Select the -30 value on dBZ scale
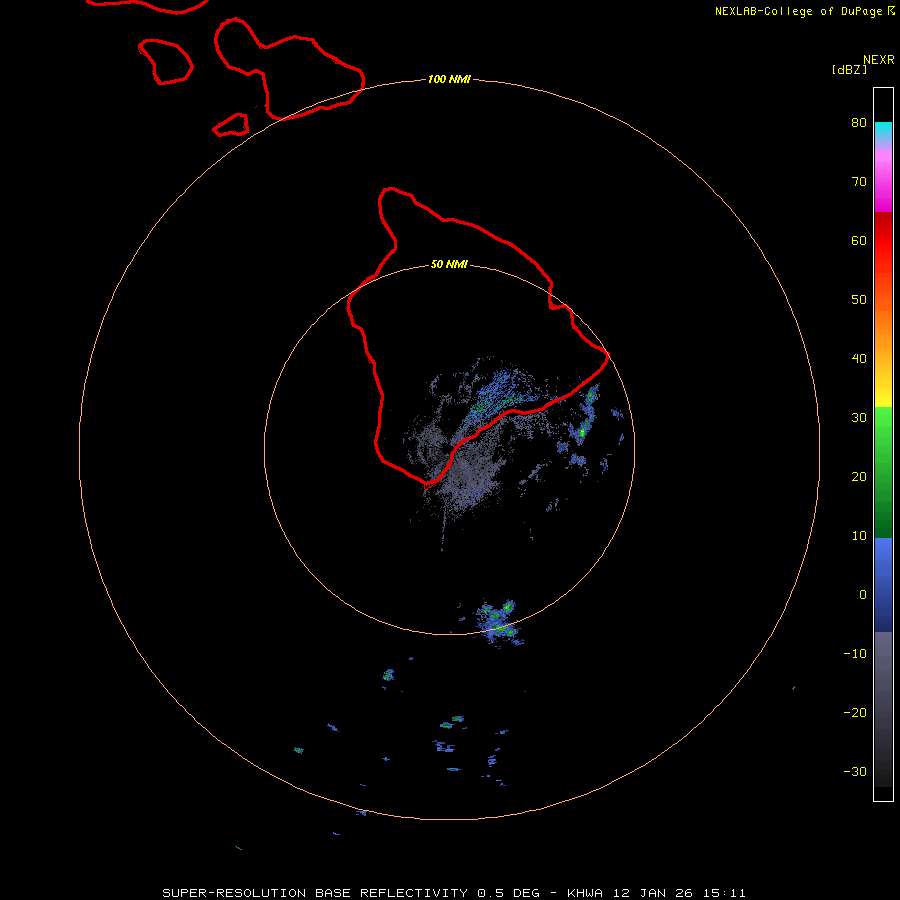 click(855, 771)
